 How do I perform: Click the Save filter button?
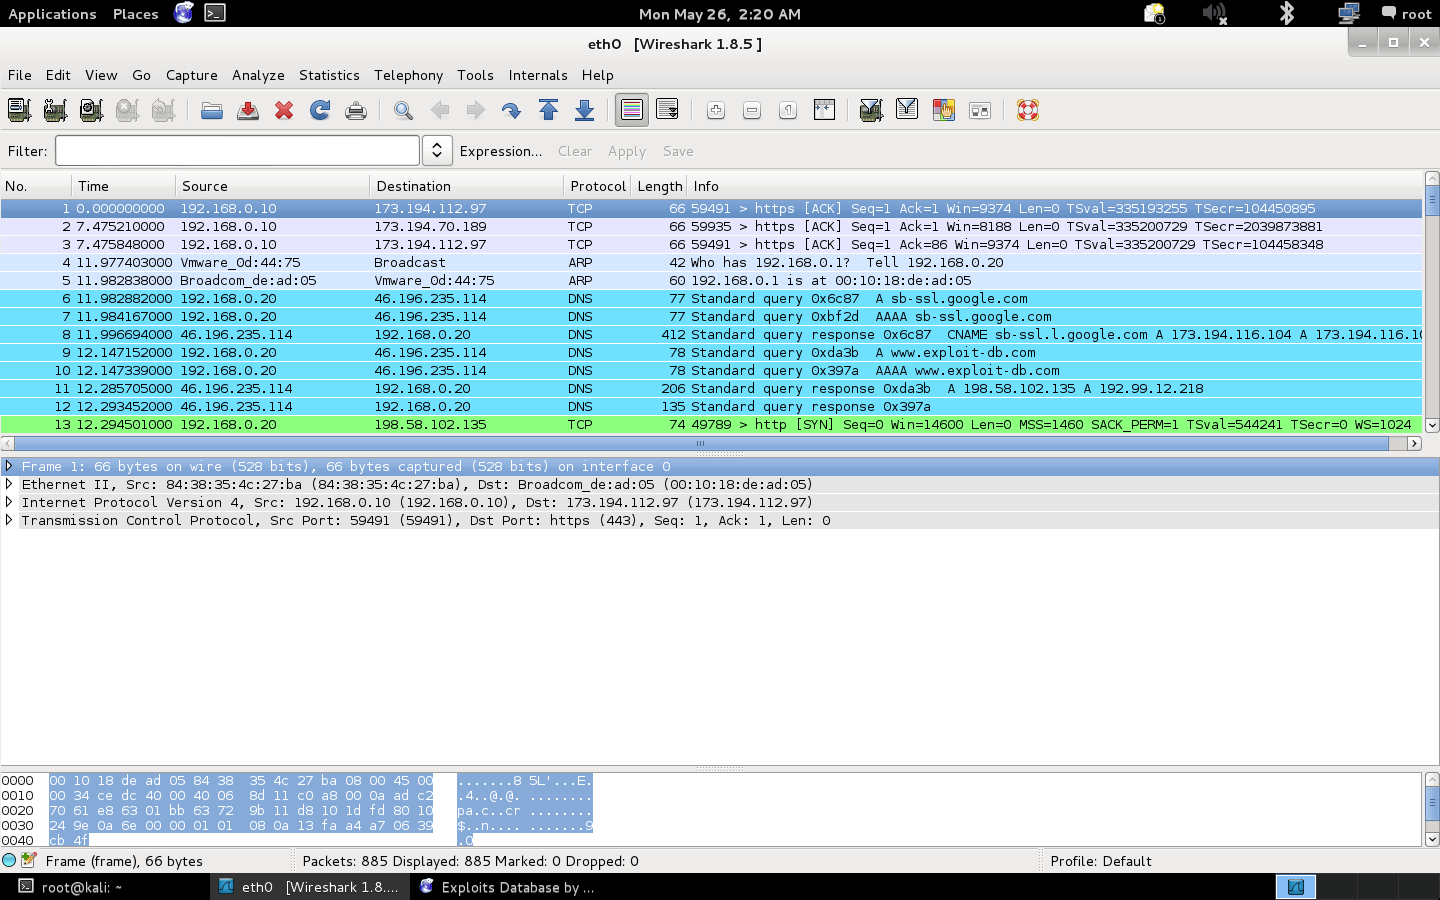click(x=678, y=151)
